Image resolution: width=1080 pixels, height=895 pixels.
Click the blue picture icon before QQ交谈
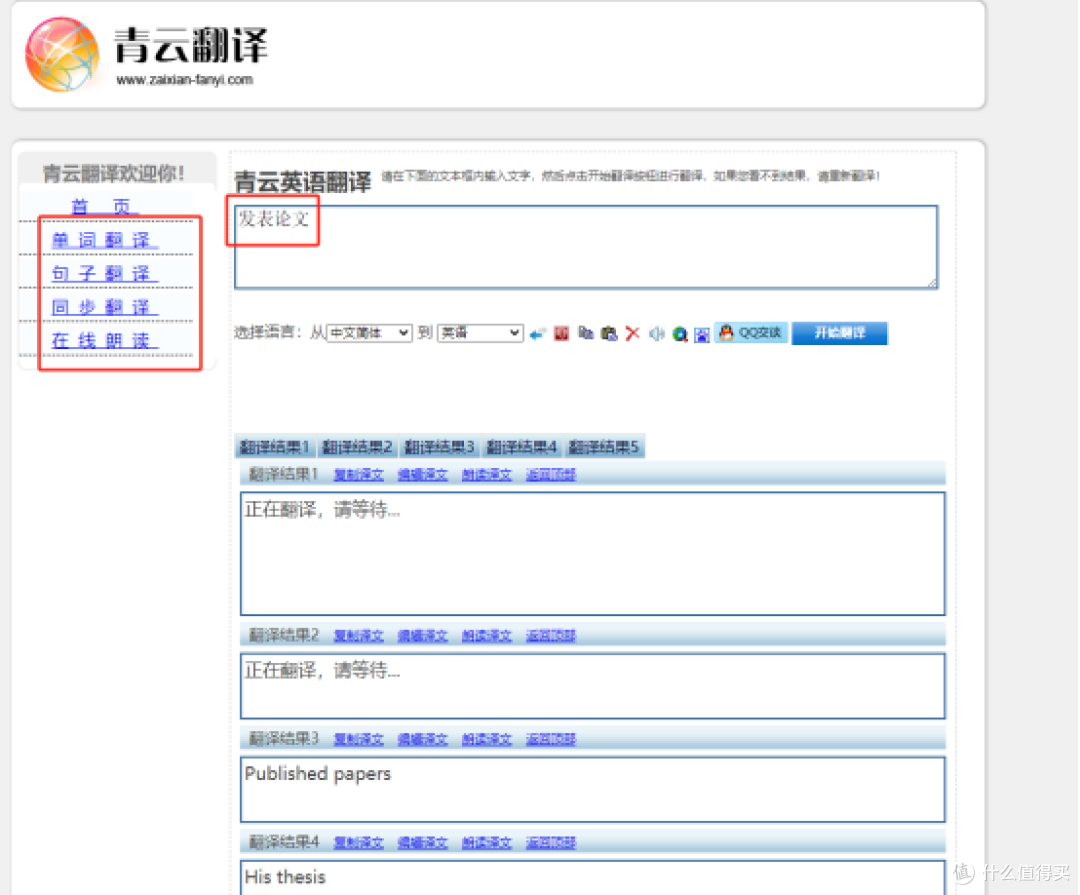pyautogui.click(x=701, y=335)
